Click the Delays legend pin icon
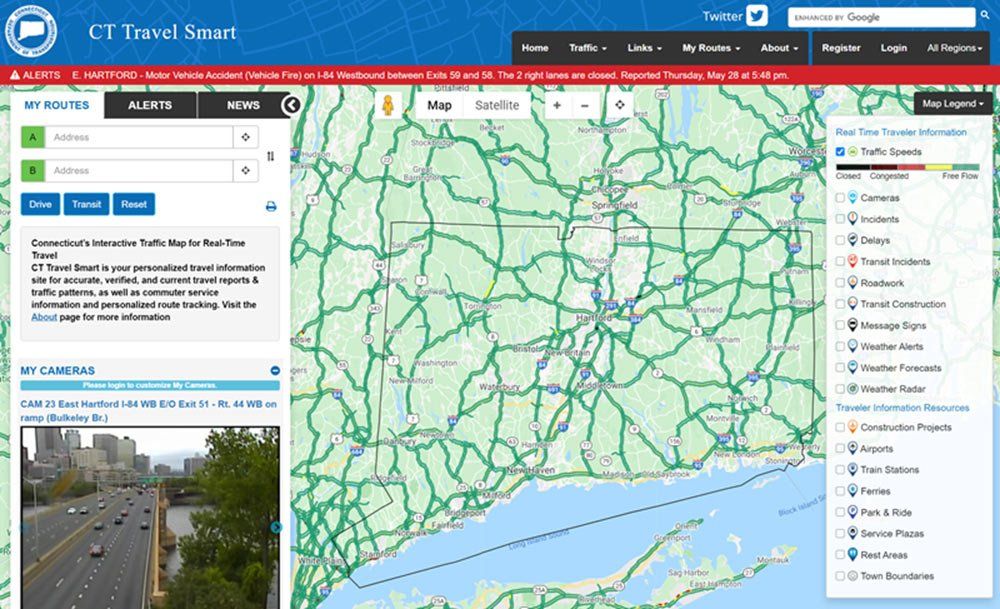 tap(853, 240)
